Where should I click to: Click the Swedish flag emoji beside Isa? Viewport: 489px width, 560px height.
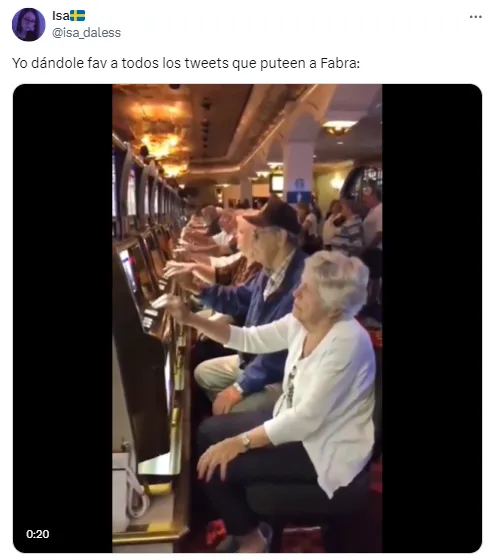[x=78, y=16]
